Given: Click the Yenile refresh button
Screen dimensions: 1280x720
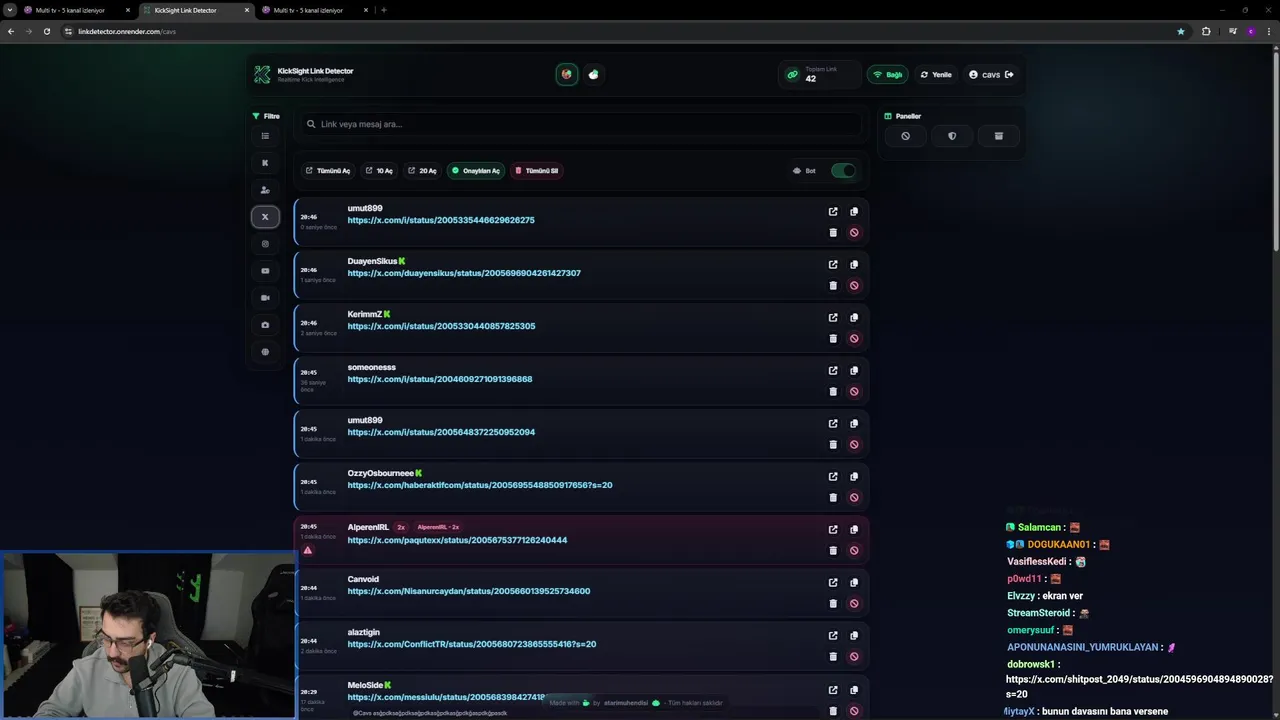Looking at the screenshot, I should click(x=936, y=75).
